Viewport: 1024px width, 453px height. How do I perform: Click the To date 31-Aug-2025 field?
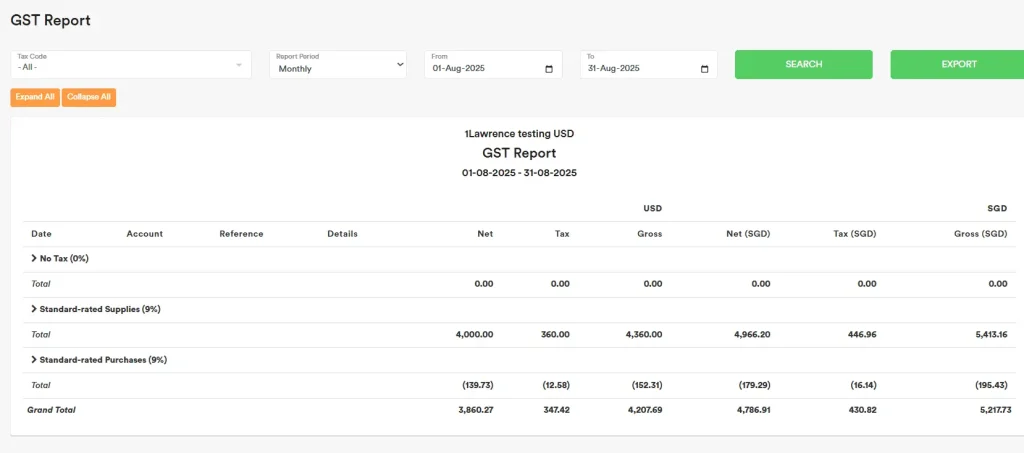pos(648,65)
